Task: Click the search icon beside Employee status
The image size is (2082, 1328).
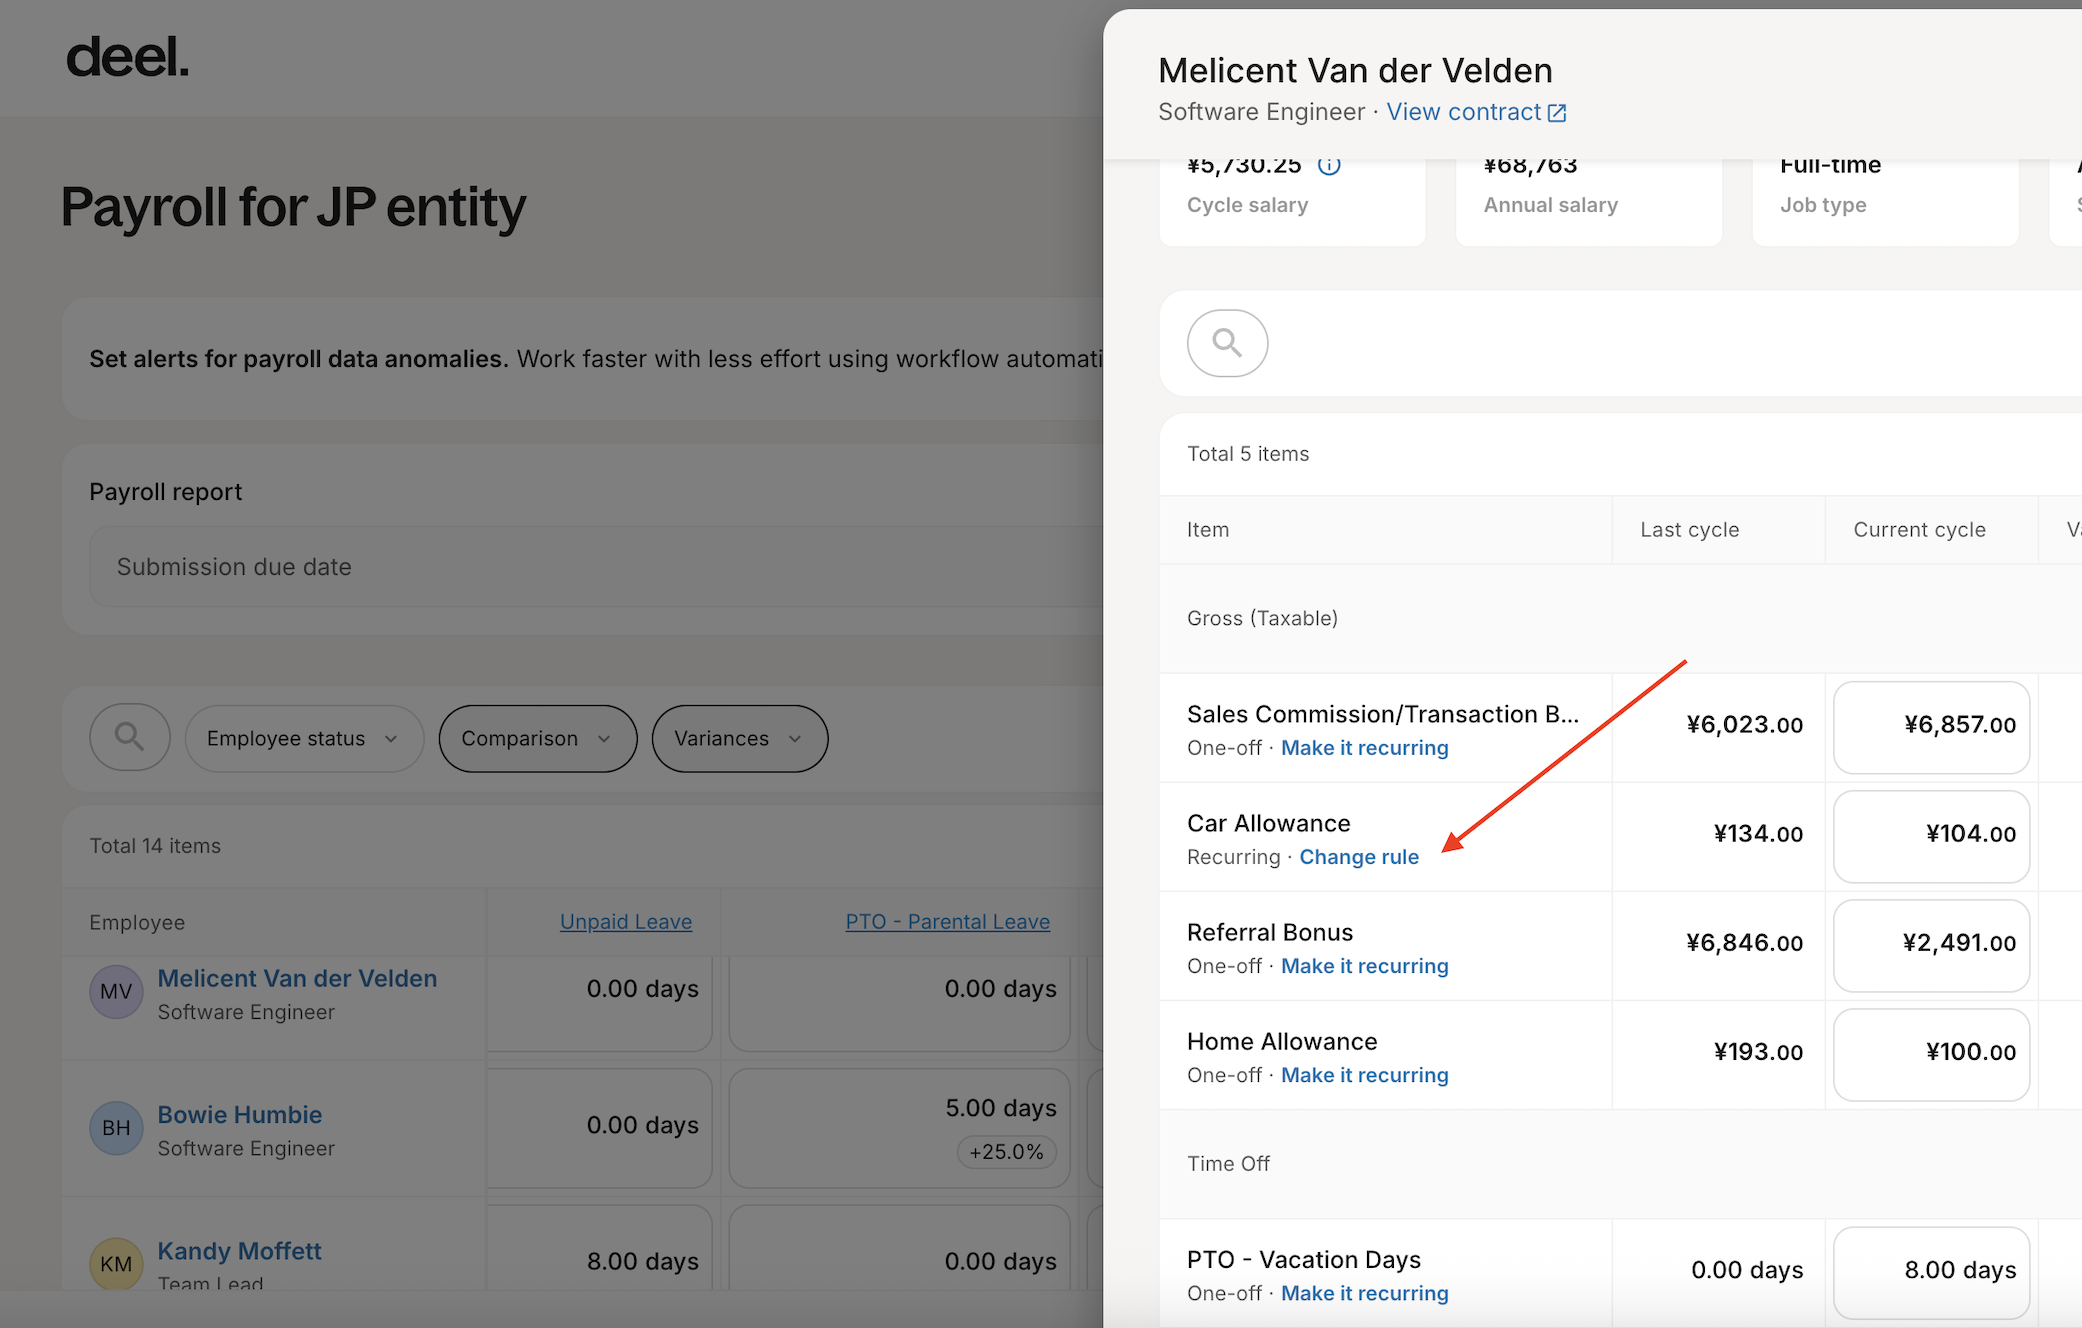Action: click(129, 738)
